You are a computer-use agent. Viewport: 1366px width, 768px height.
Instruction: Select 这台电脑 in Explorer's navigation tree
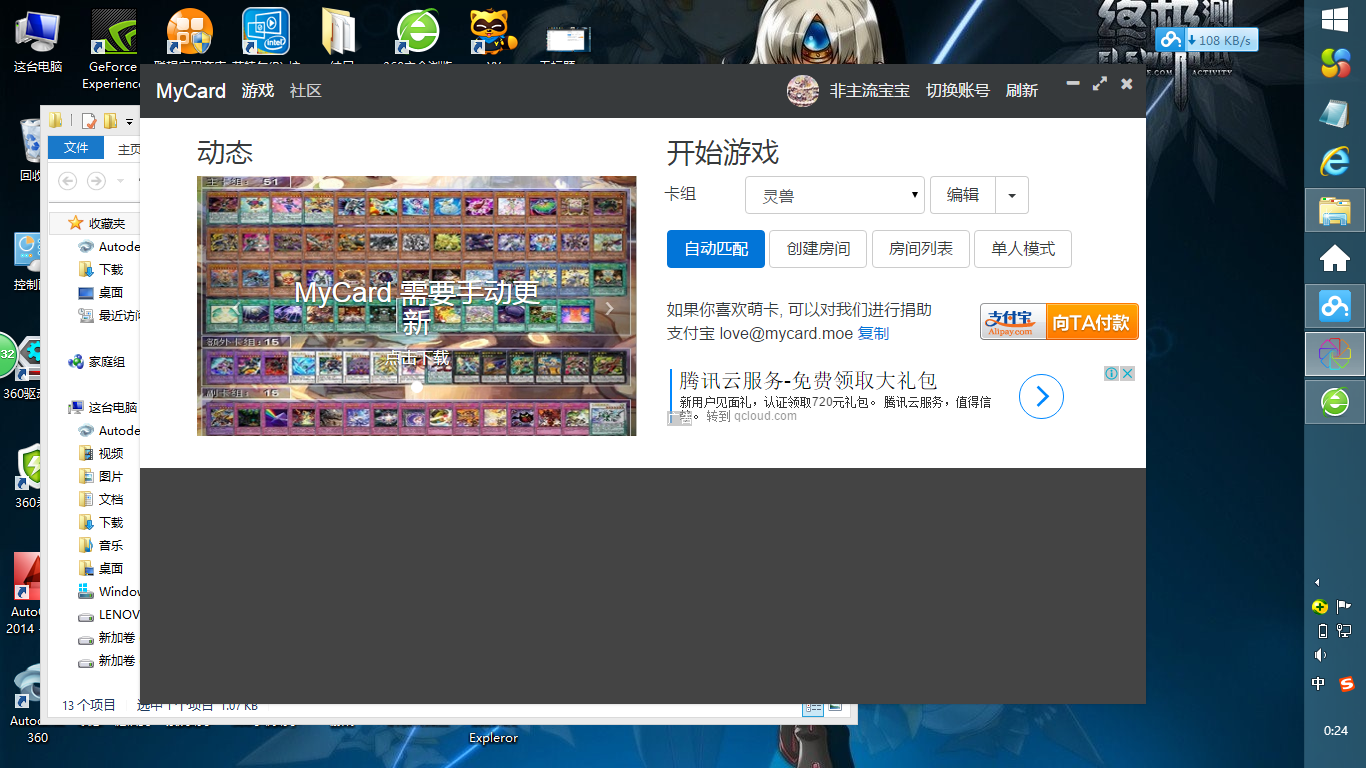click(103, 408)
